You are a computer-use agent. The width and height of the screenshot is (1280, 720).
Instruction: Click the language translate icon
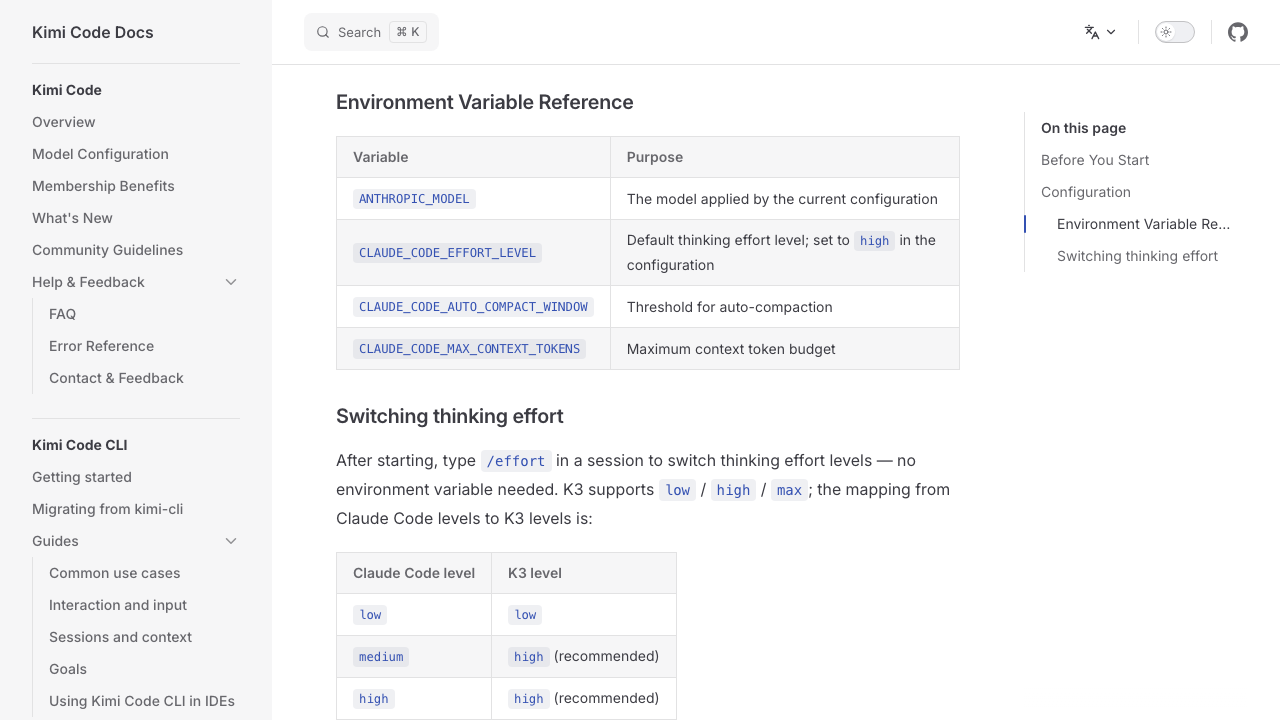1092,32
